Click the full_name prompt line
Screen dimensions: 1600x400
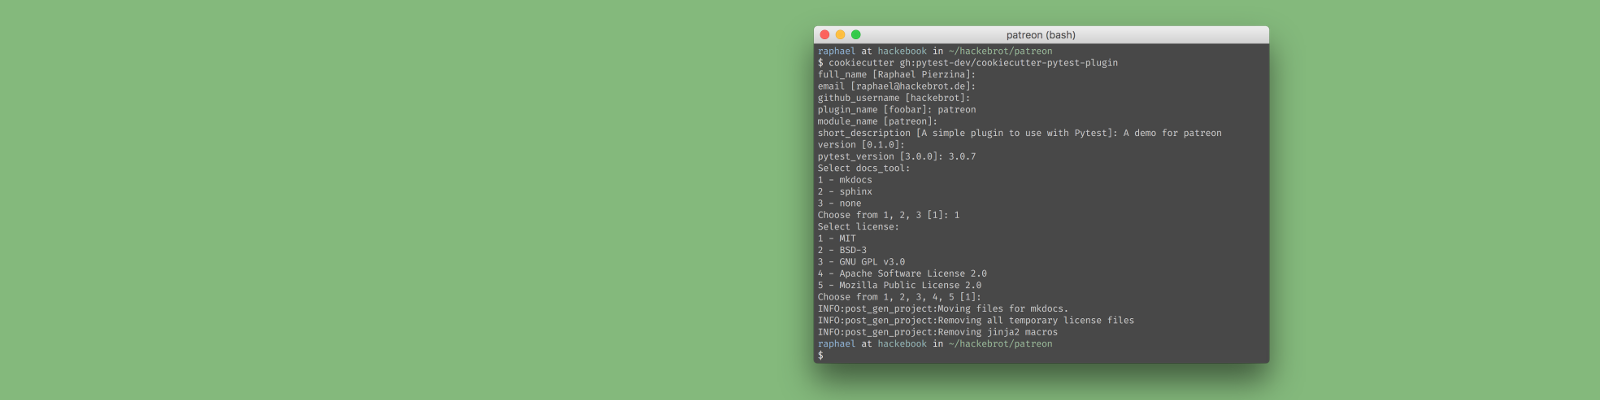coord(896,75)
